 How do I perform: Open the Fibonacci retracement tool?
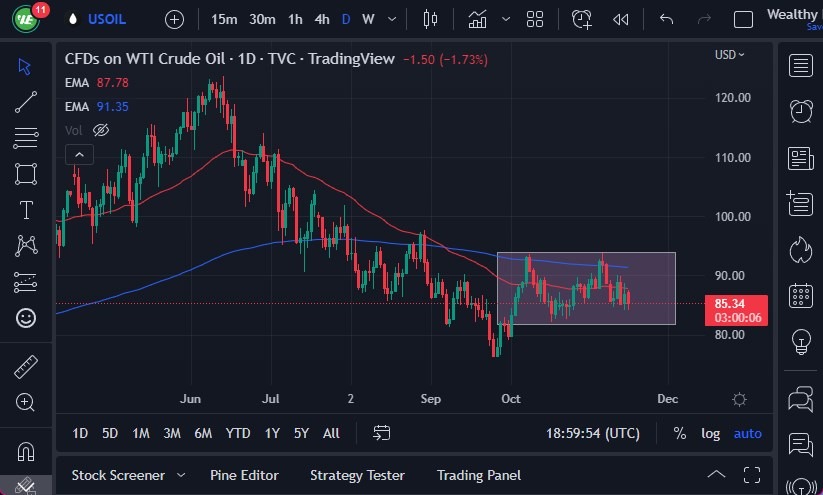26,137
